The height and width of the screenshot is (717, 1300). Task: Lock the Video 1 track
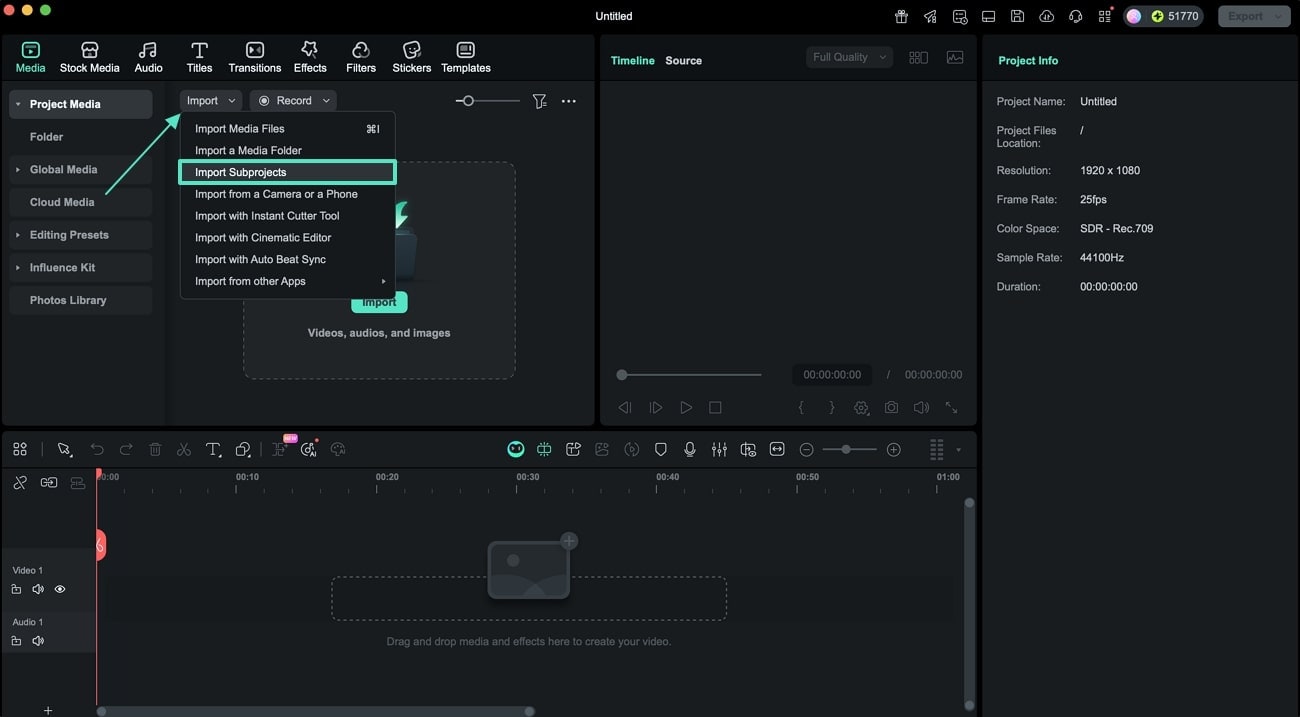tap(16, 589)
